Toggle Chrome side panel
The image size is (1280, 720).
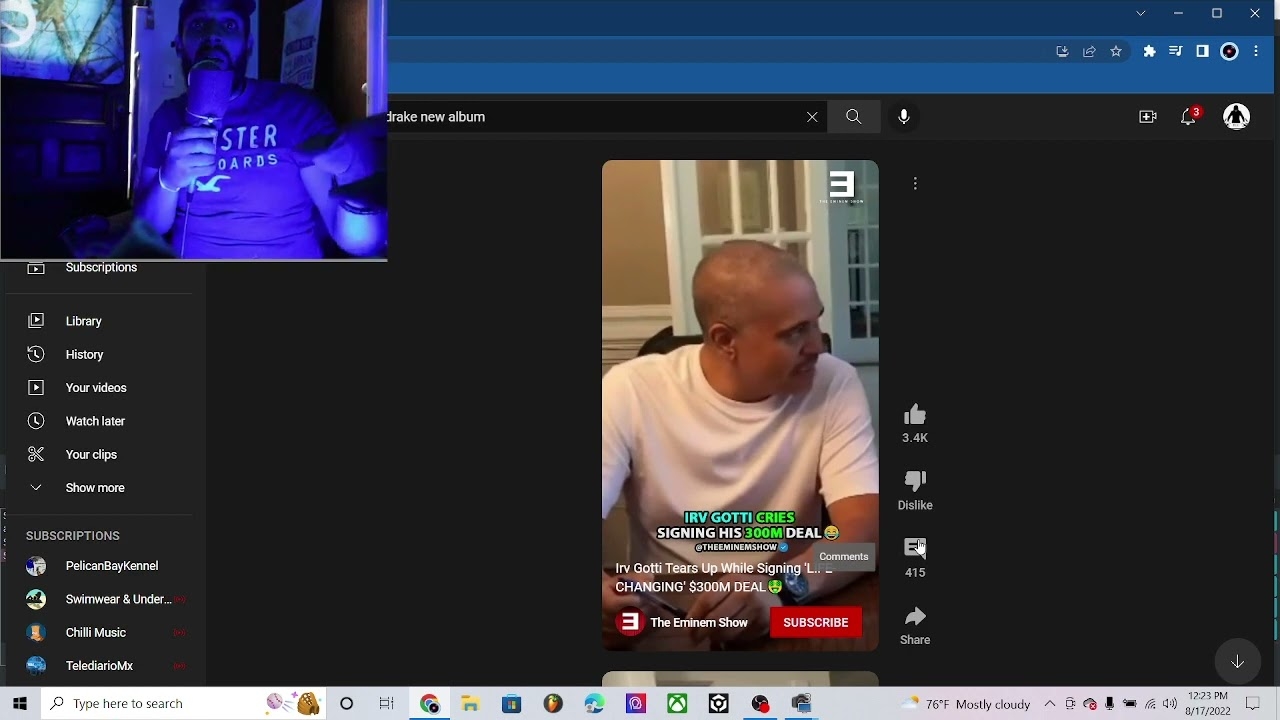pyautogui.click(x=1202, y=51)
